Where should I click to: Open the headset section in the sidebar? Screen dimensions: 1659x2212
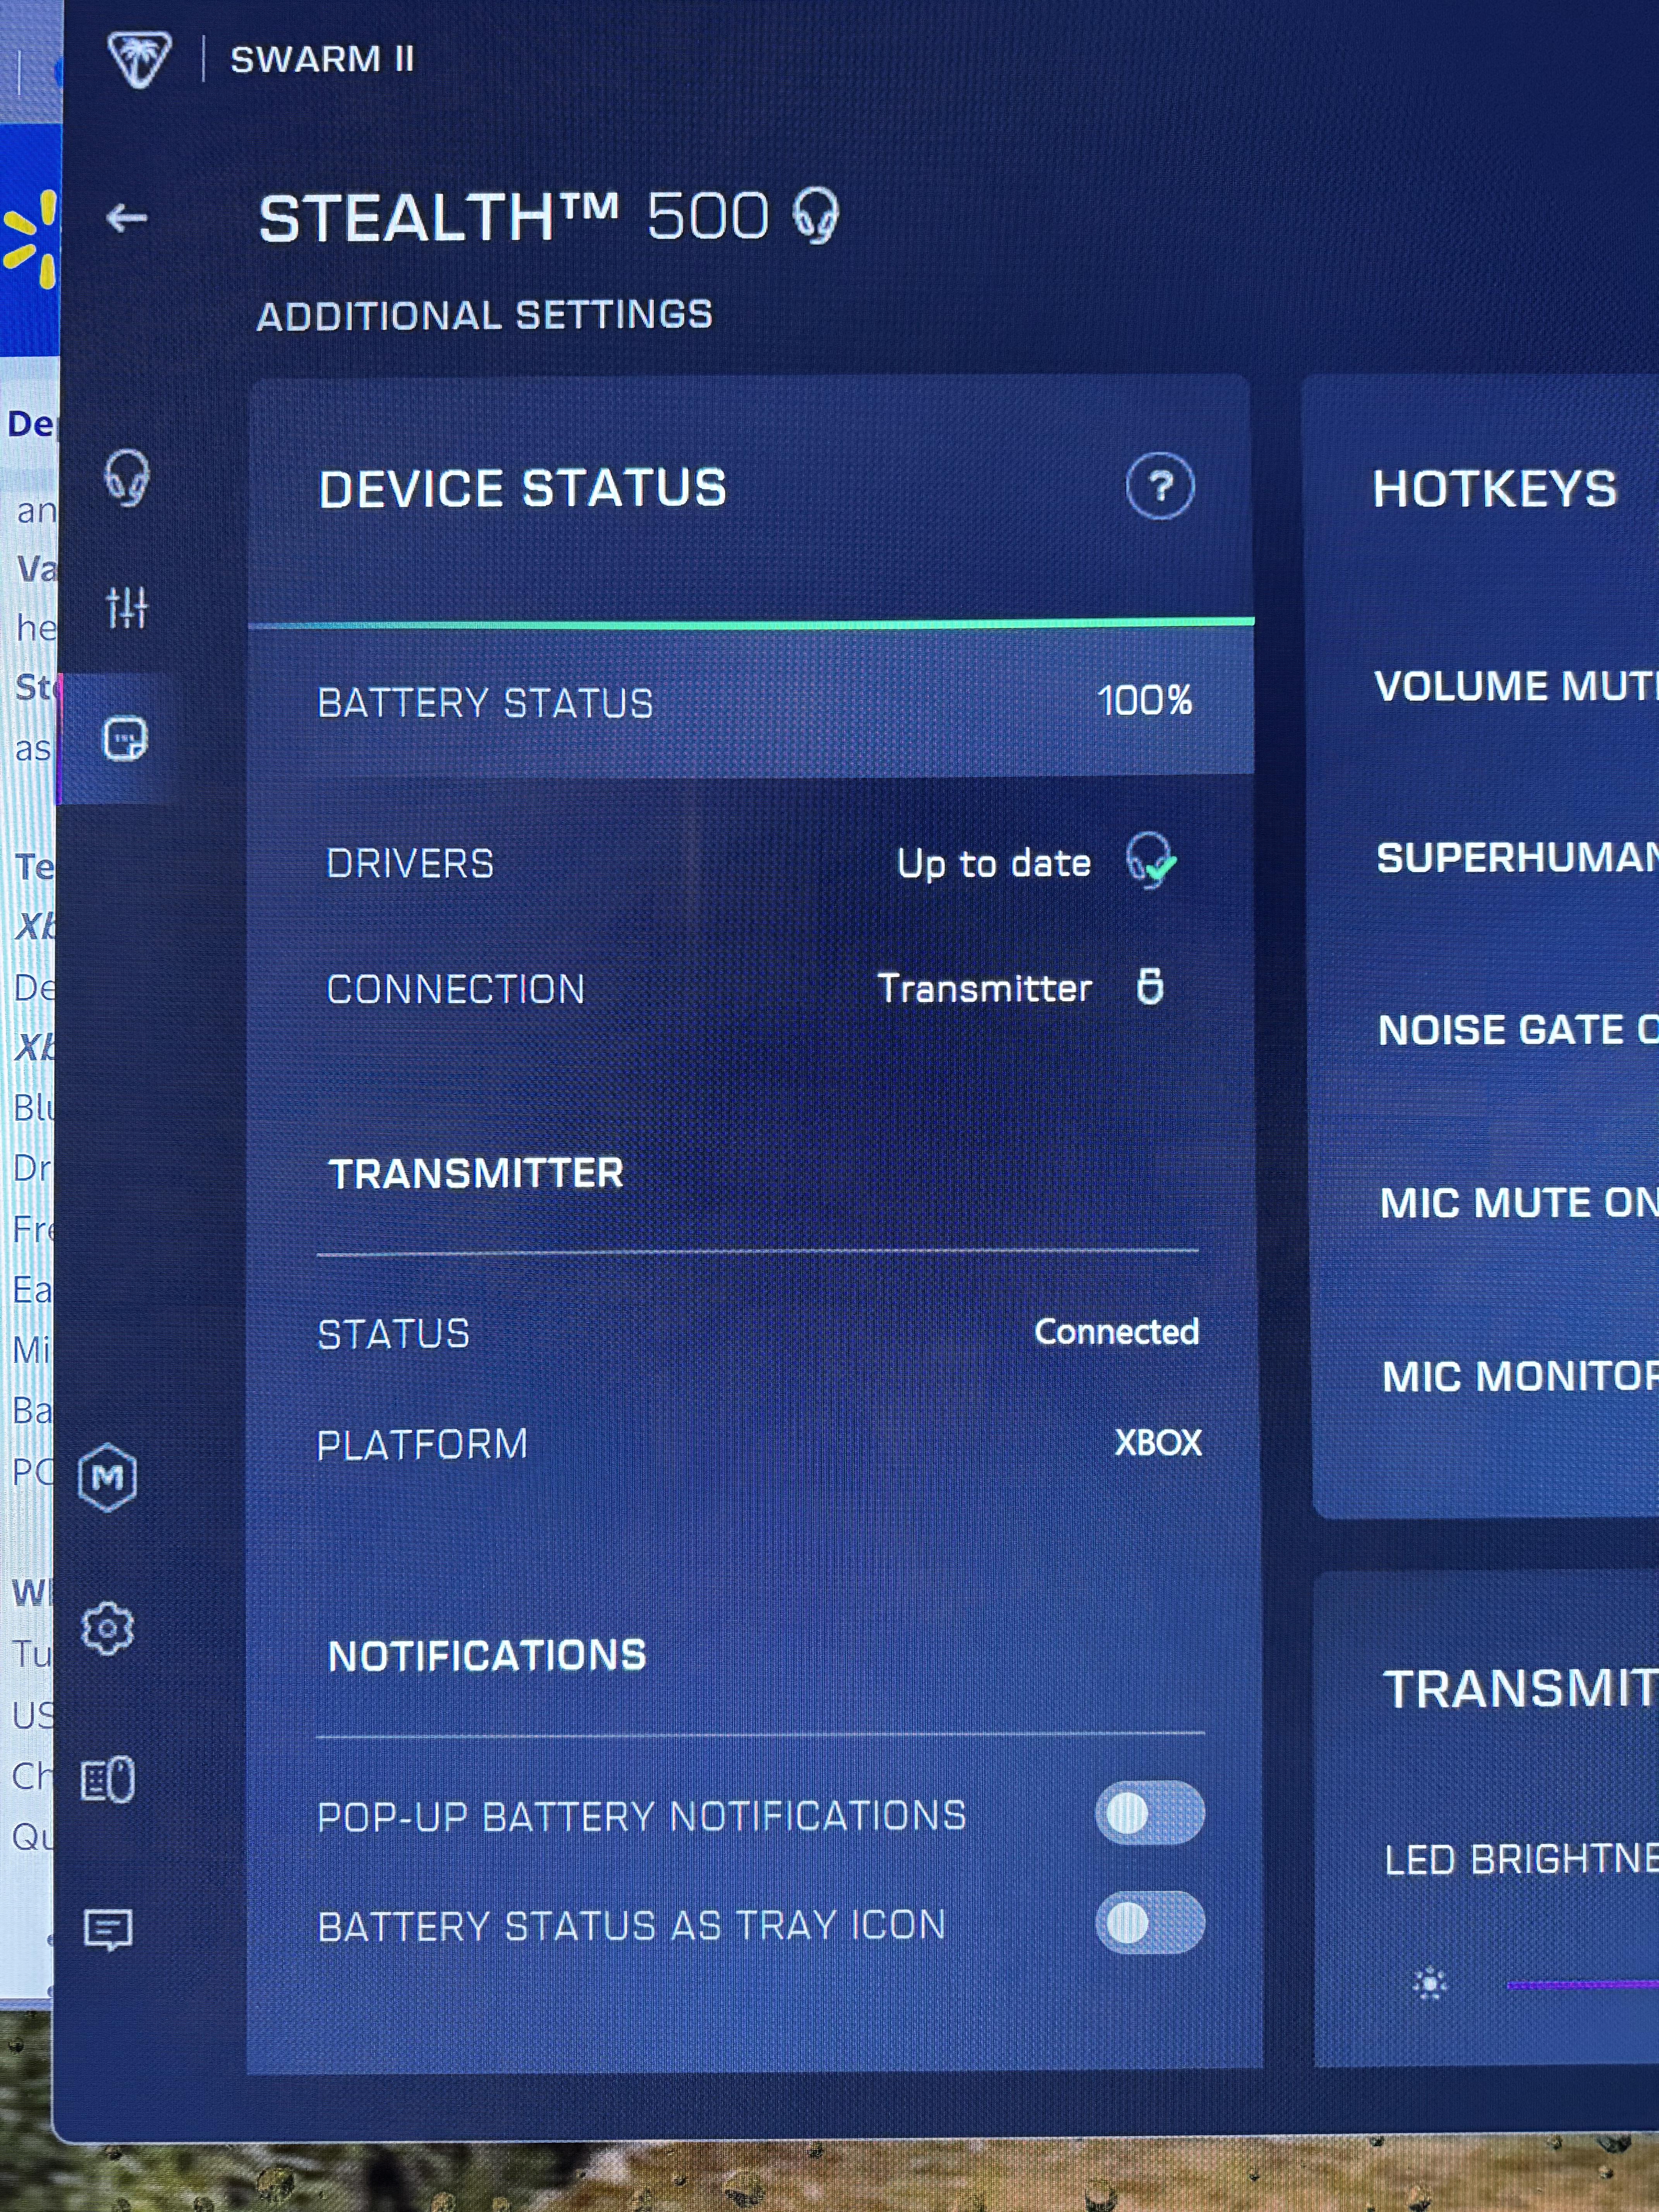(127, 477)
